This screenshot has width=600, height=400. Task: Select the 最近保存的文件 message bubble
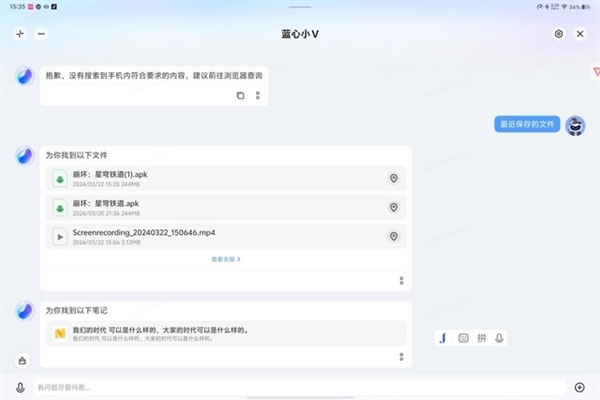(x=526, y=124)
